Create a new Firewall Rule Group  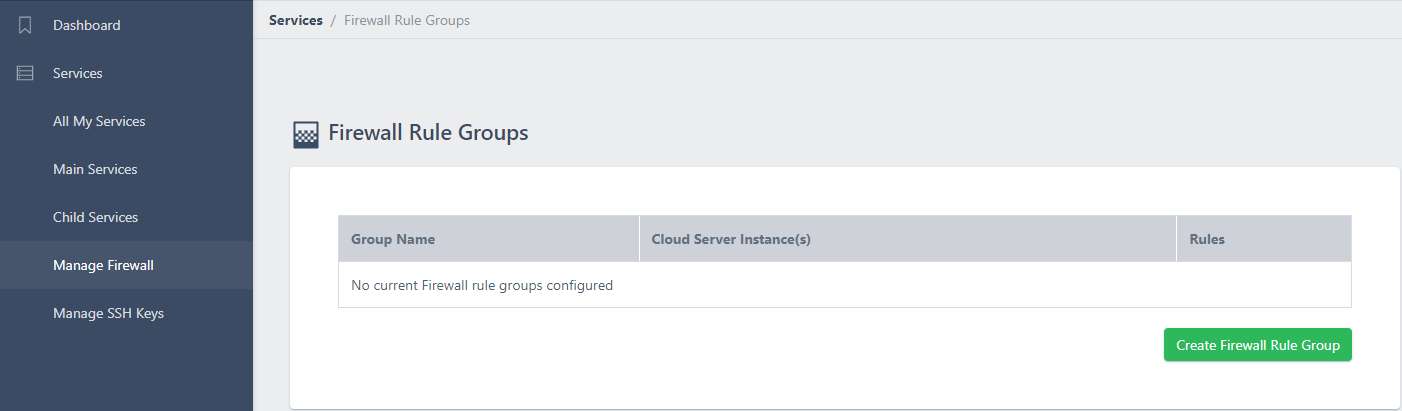point(1258,345)
